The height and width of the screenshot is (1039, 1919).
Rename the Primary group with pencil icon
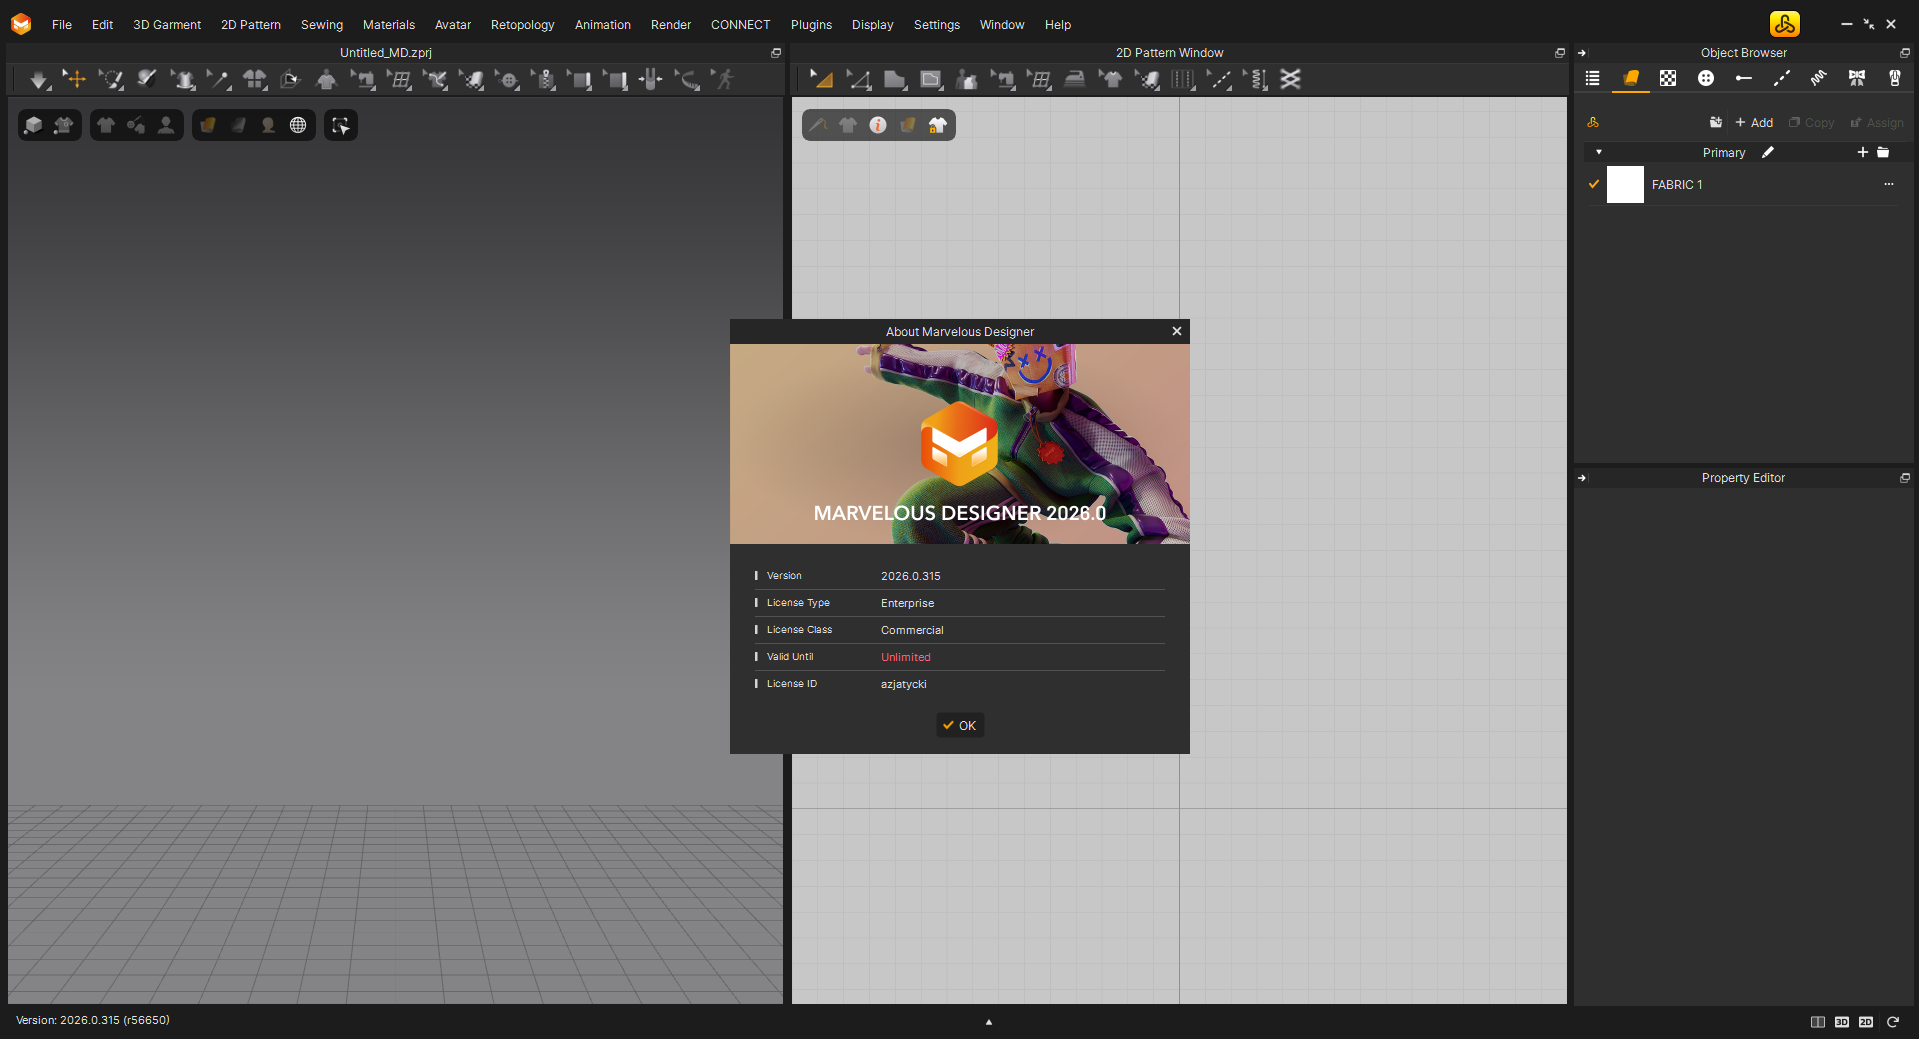tap(1768, 152)
